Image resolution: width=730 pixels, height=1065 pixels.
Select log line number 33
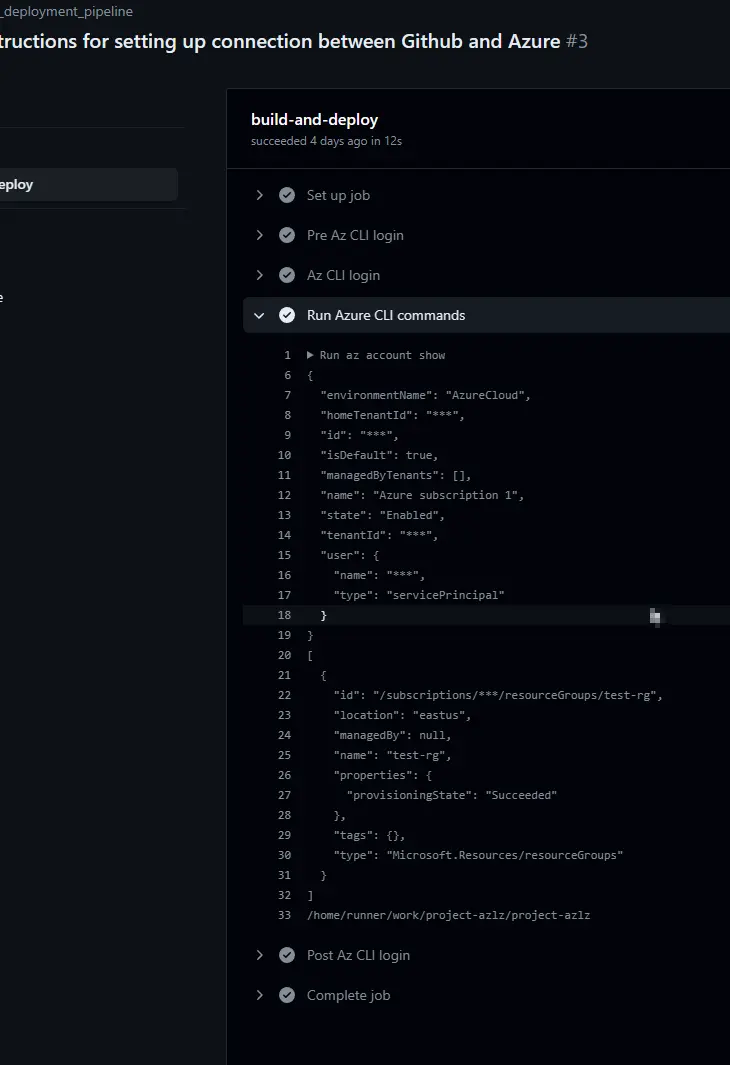pos(285,916)
